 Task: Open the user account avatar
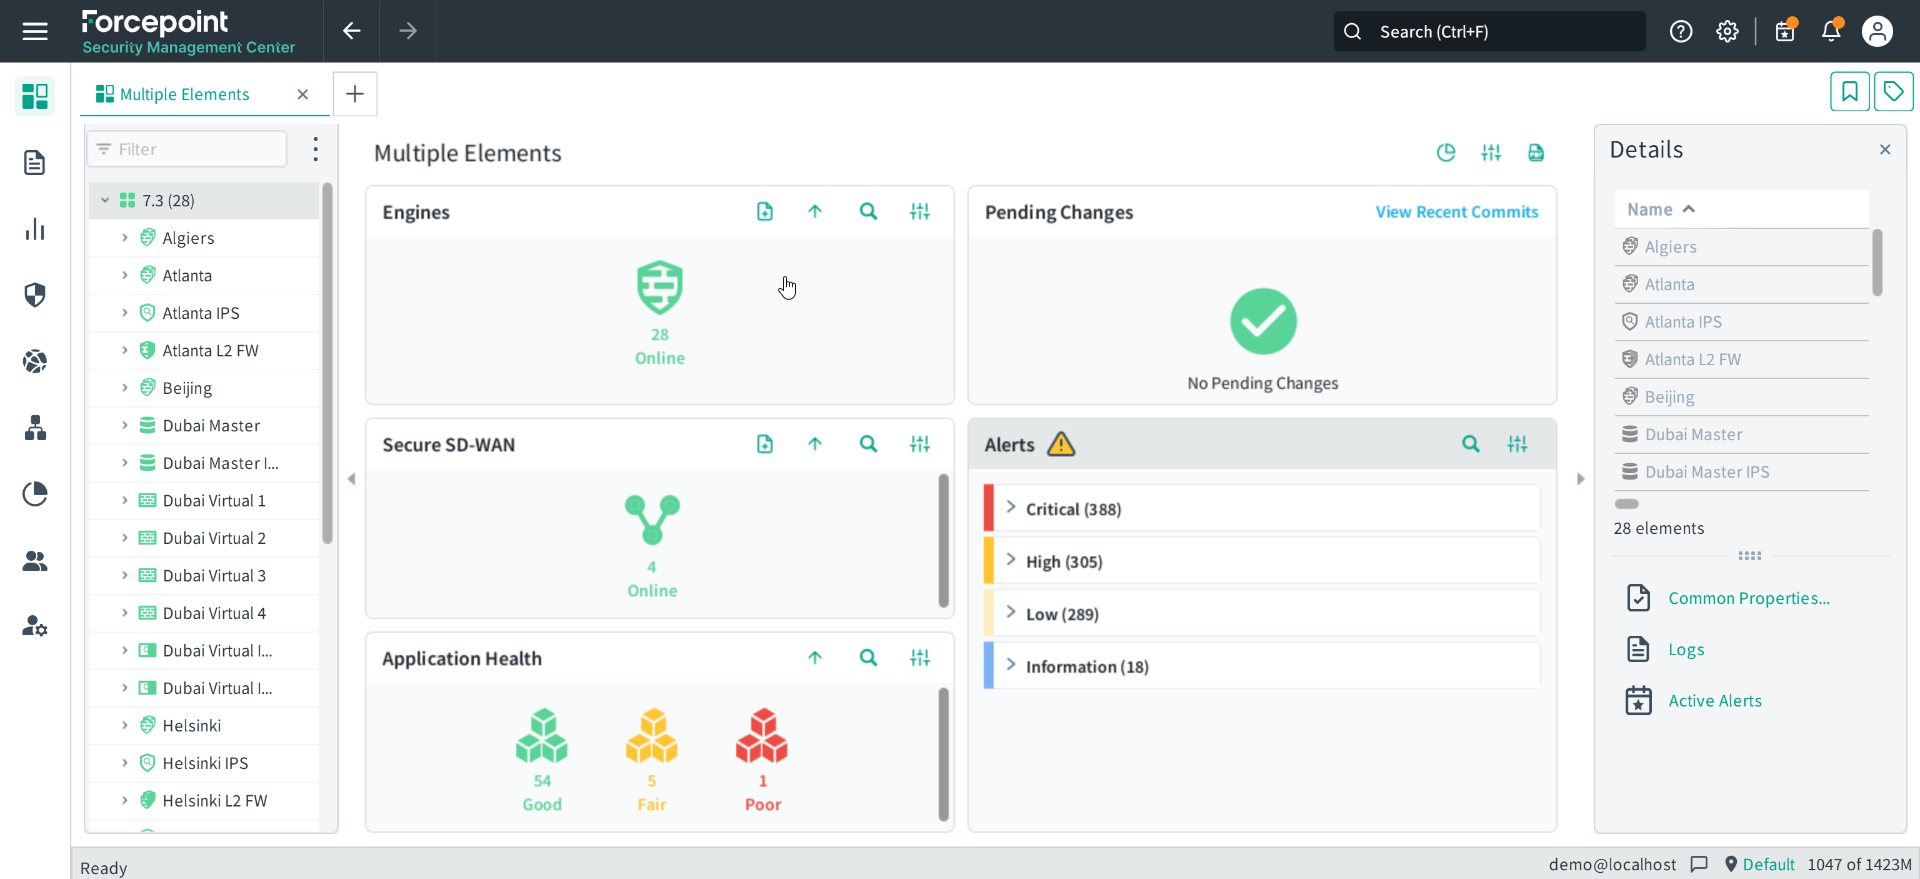point(1877,31)
